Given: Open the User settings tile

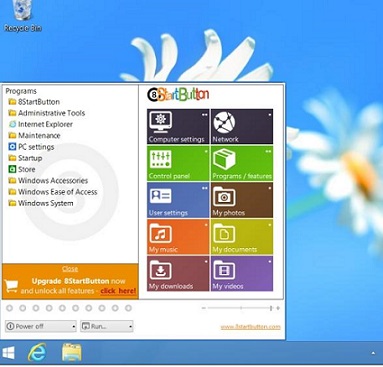Looking at the screenshot, I should pos(178,200).
